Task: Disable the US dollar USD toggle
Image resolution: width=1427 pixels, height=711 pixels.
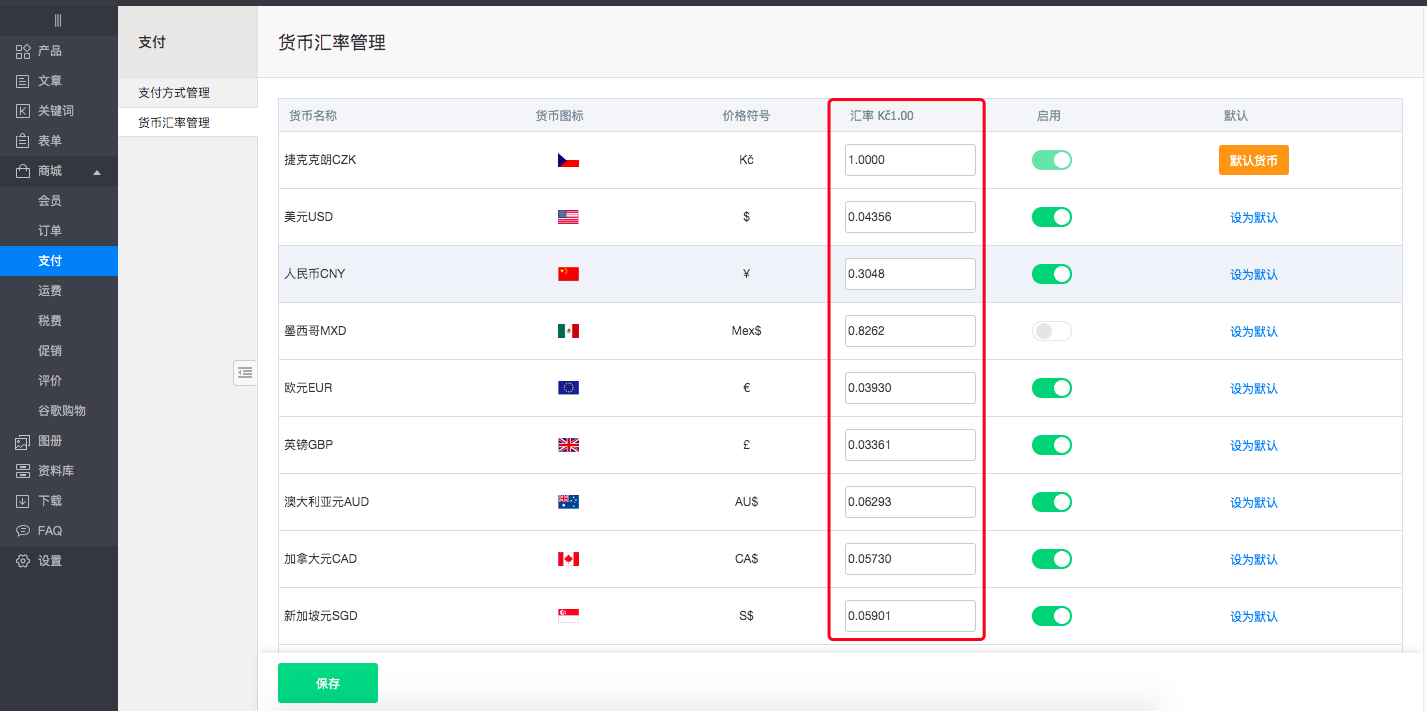Action: coord(1051,217)
